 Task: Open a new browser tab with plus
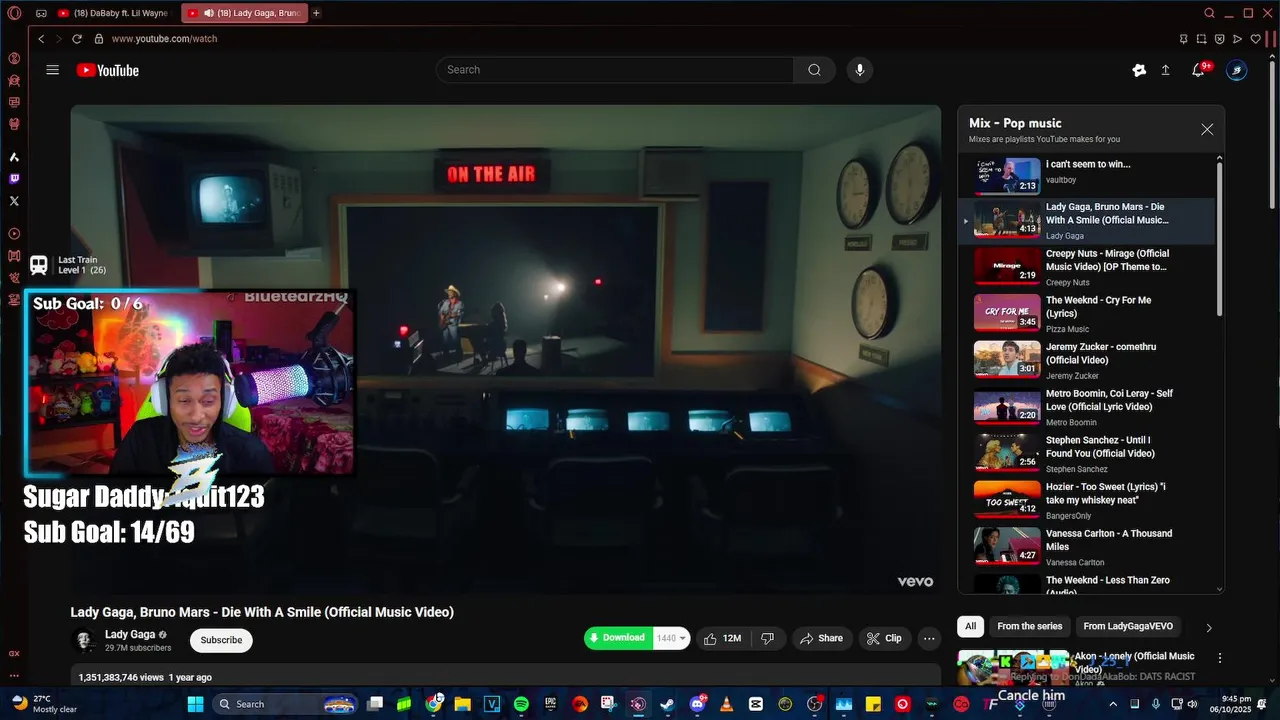pos(316,13)
